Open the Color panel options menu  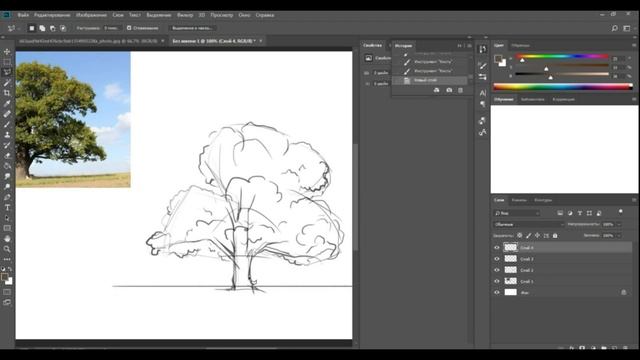634,45
